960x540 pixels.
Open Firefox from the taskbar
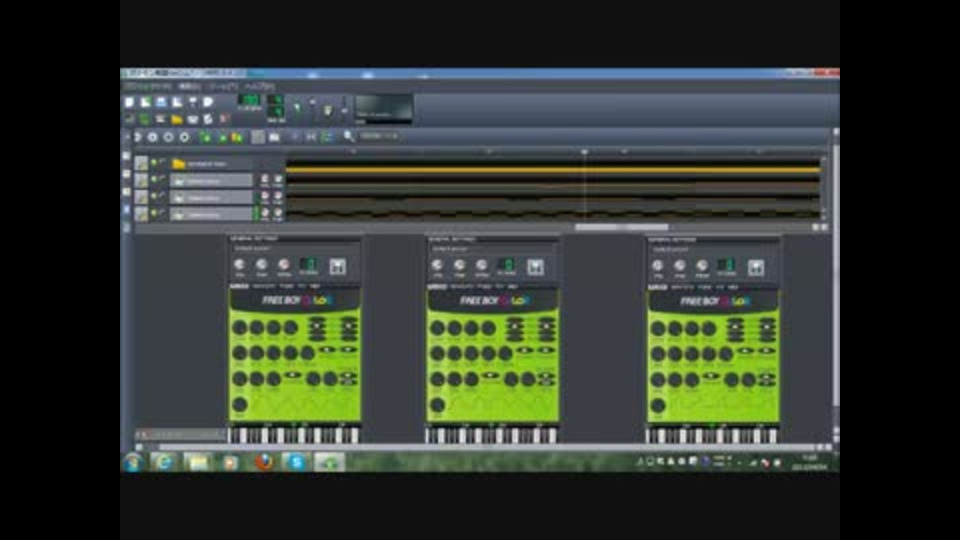264,462
